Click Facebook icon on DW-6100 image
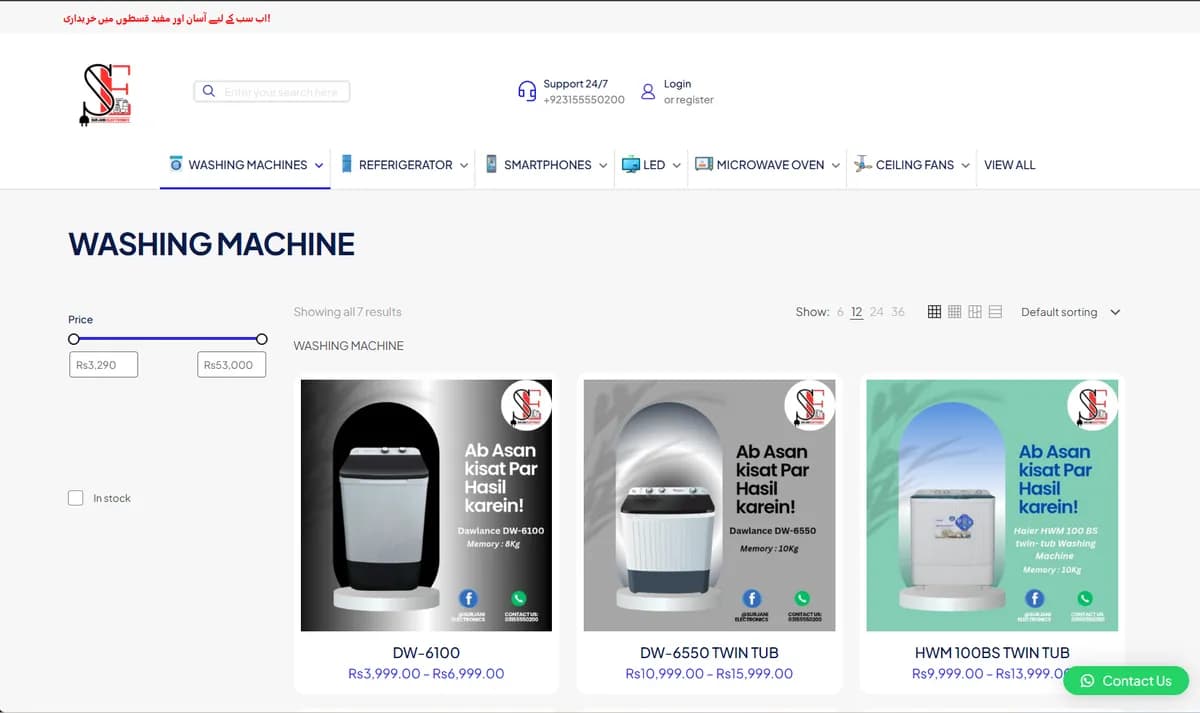 469,597
